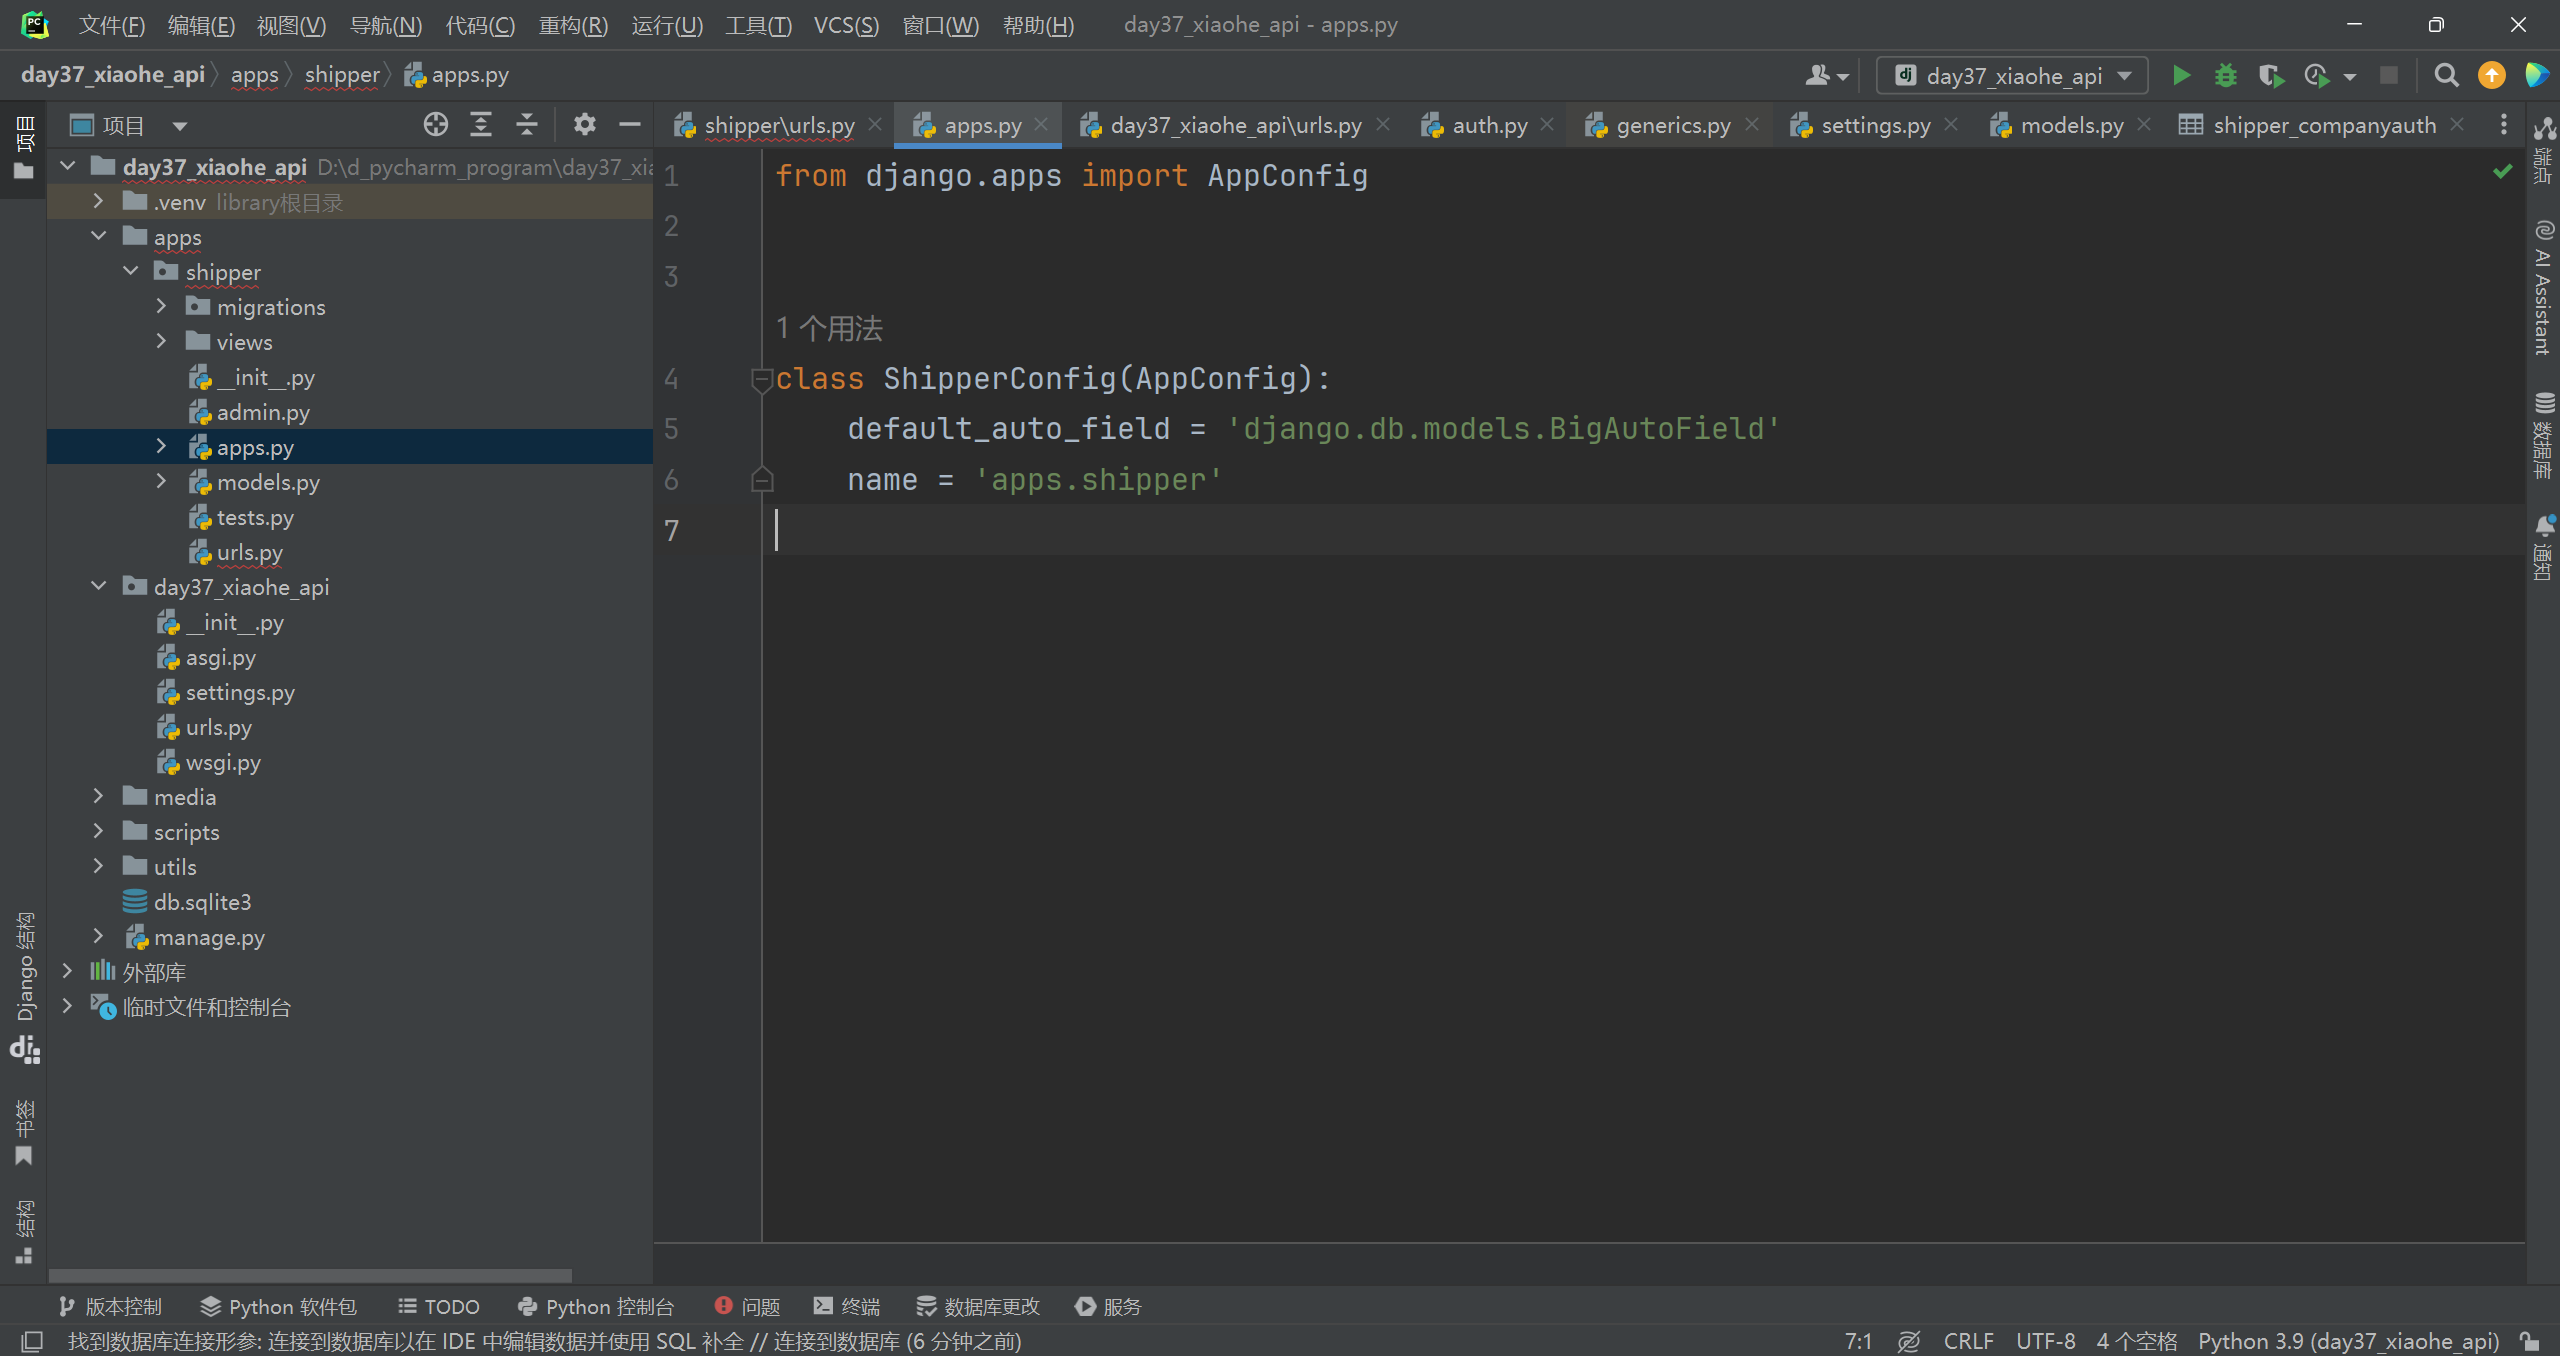2560x1356 pixels.
Task: Open the 问题 problems tool window
Action: pyautogui.click(x=747, y=1306)
